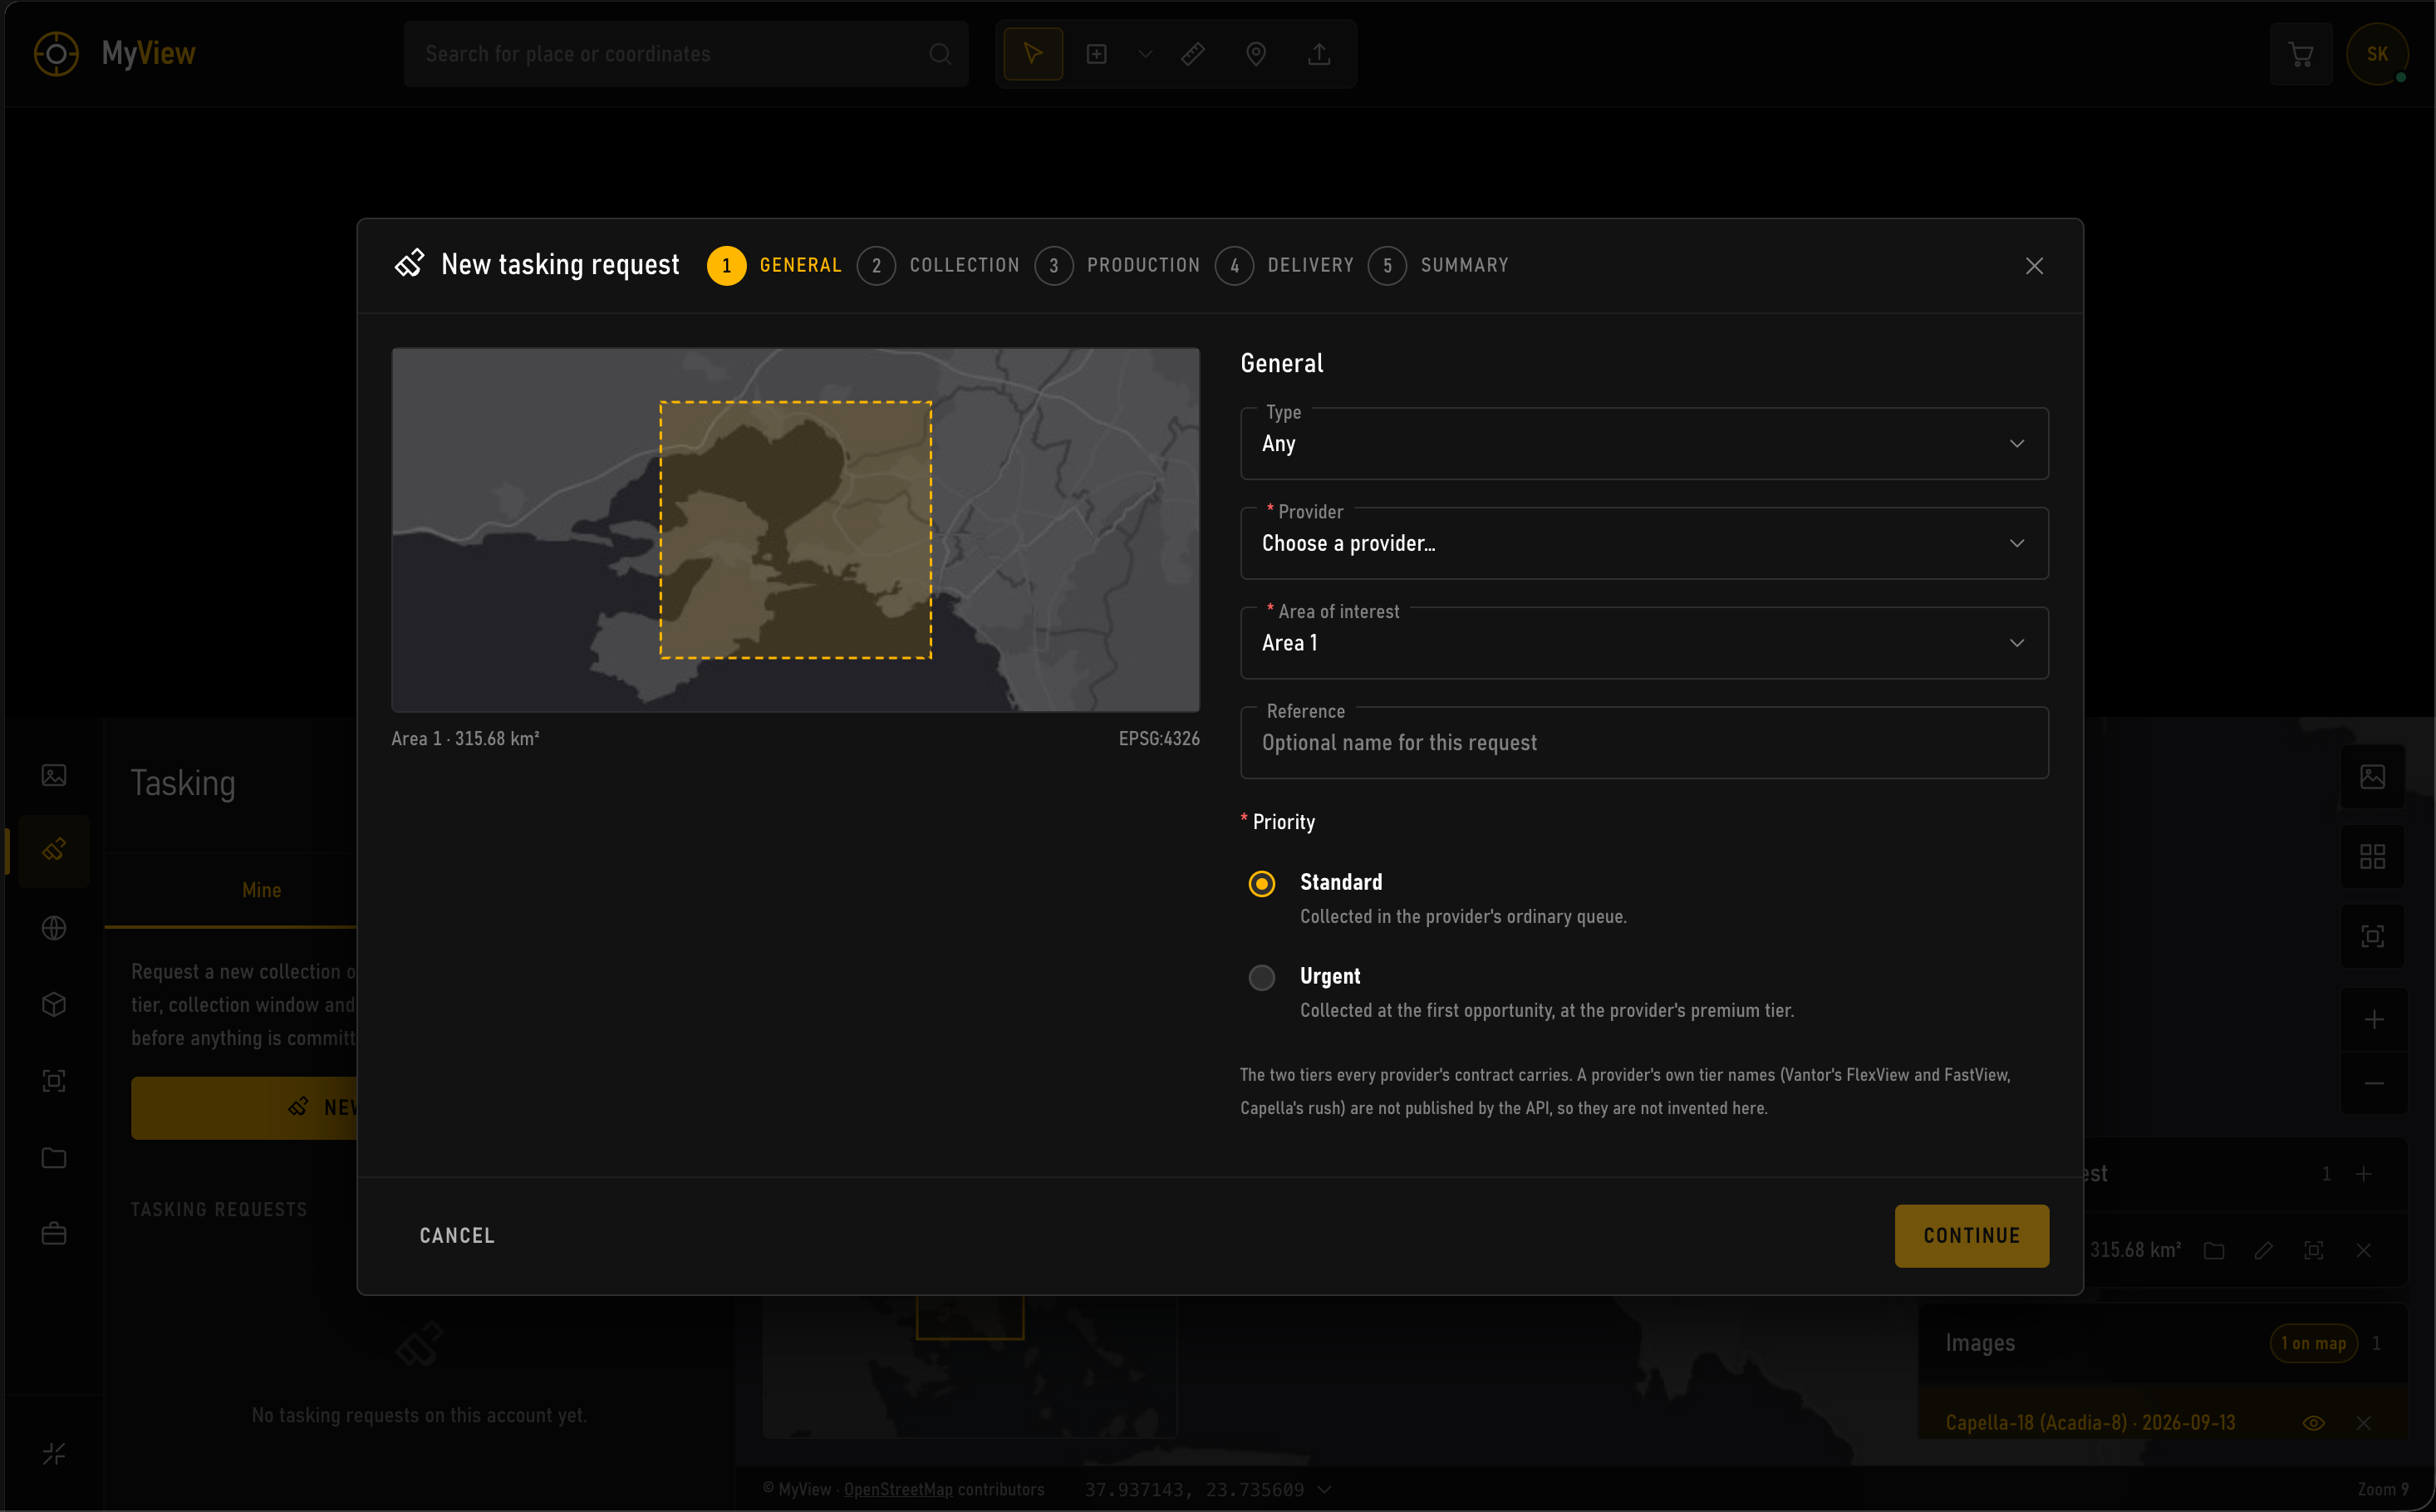Click the Cancel button
Screen dimensions: 2436x1512
[457, 1236]
